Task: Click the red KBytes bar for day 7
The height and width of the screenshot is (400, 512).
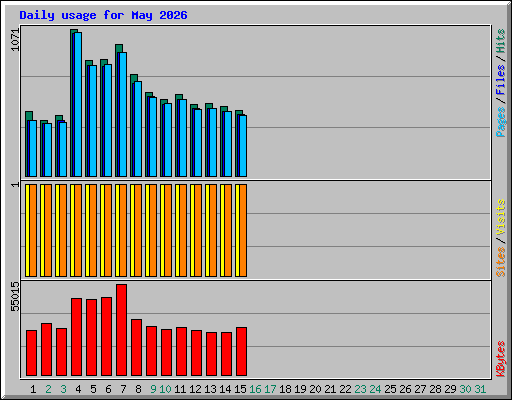Action: click(x=121, y=330)
